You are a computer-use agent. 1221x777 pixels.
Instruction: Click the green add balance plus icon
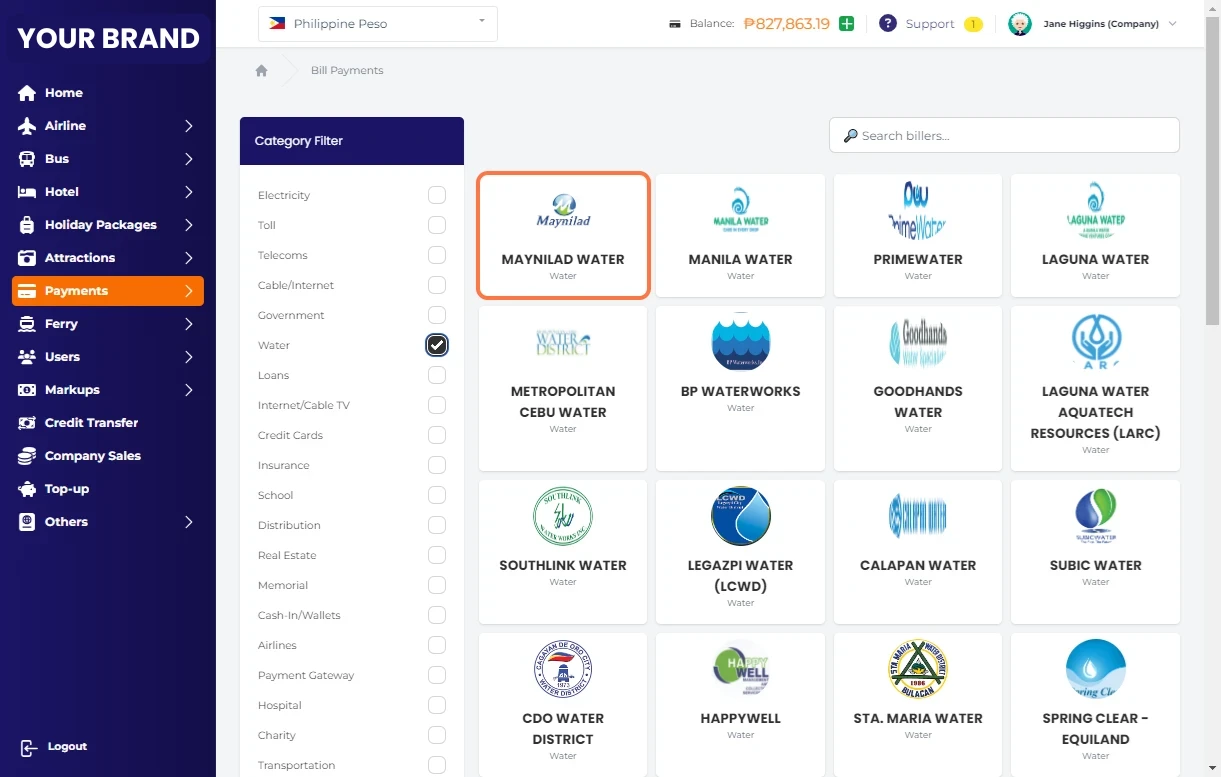pos(847,24)
